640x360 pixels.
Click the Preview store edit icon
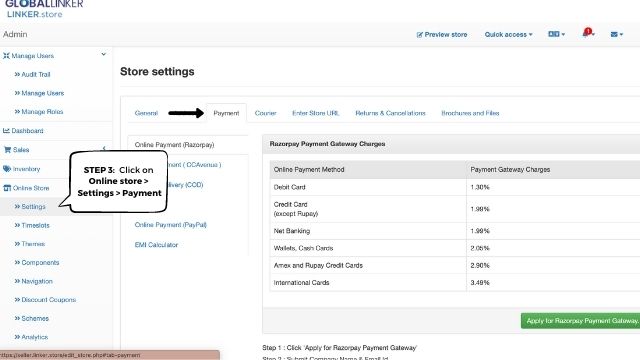pyautogui.click(x=420, y=35)
